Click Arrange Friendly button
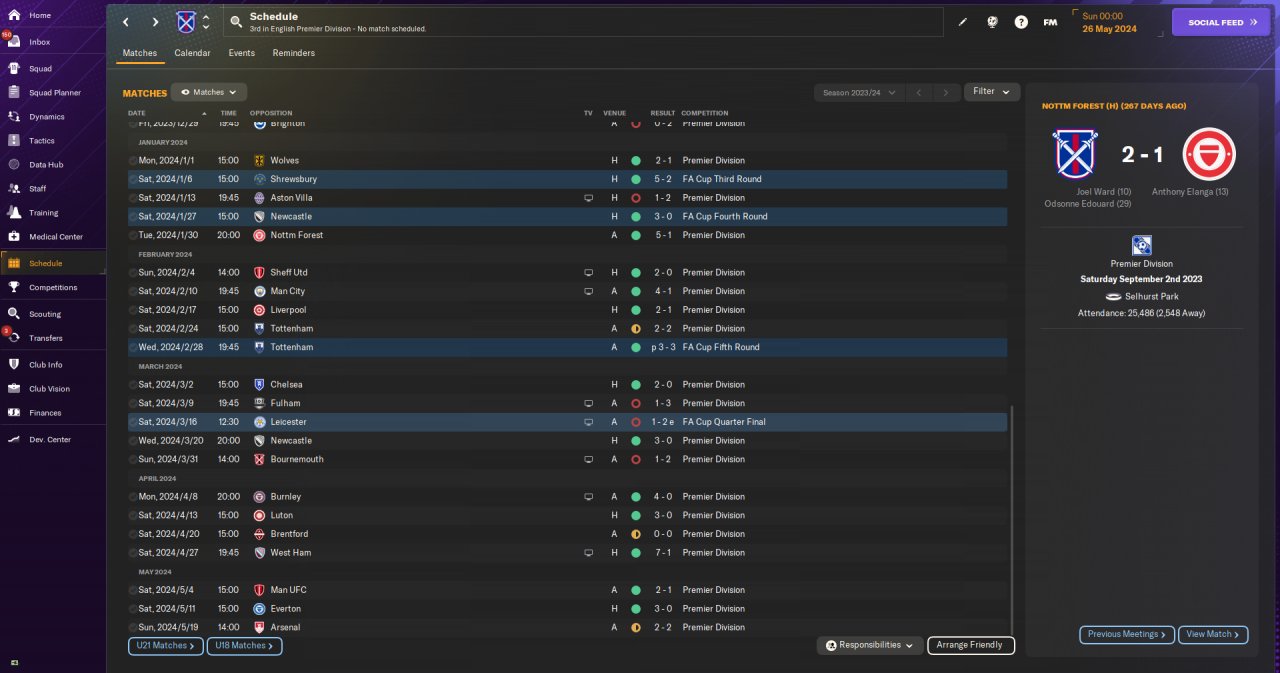Image resolution: width=1280 pixels, height=673 pixels. [970, 645]
